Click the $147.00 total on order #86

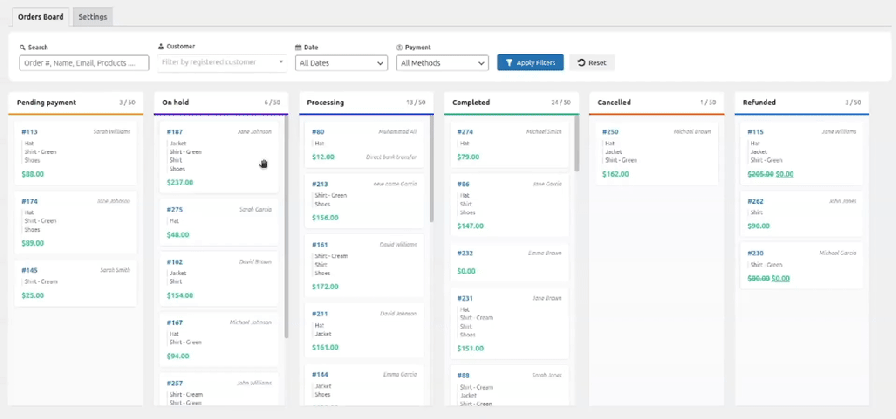click(x=470, y=226)
